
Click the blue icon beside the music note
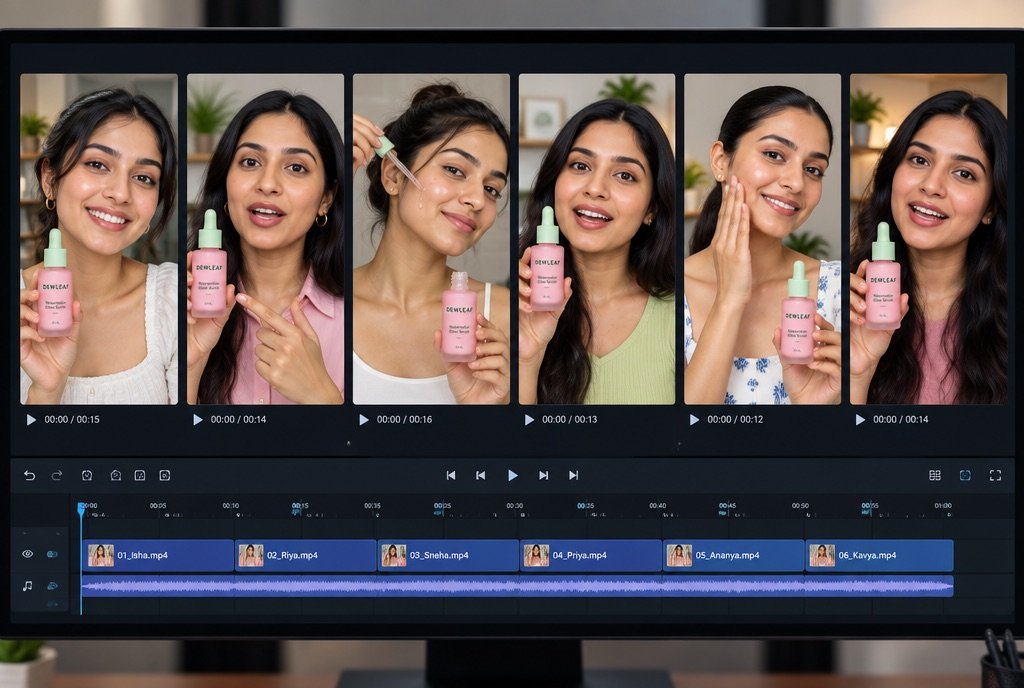pyautogui.click(x=52, y=586)
